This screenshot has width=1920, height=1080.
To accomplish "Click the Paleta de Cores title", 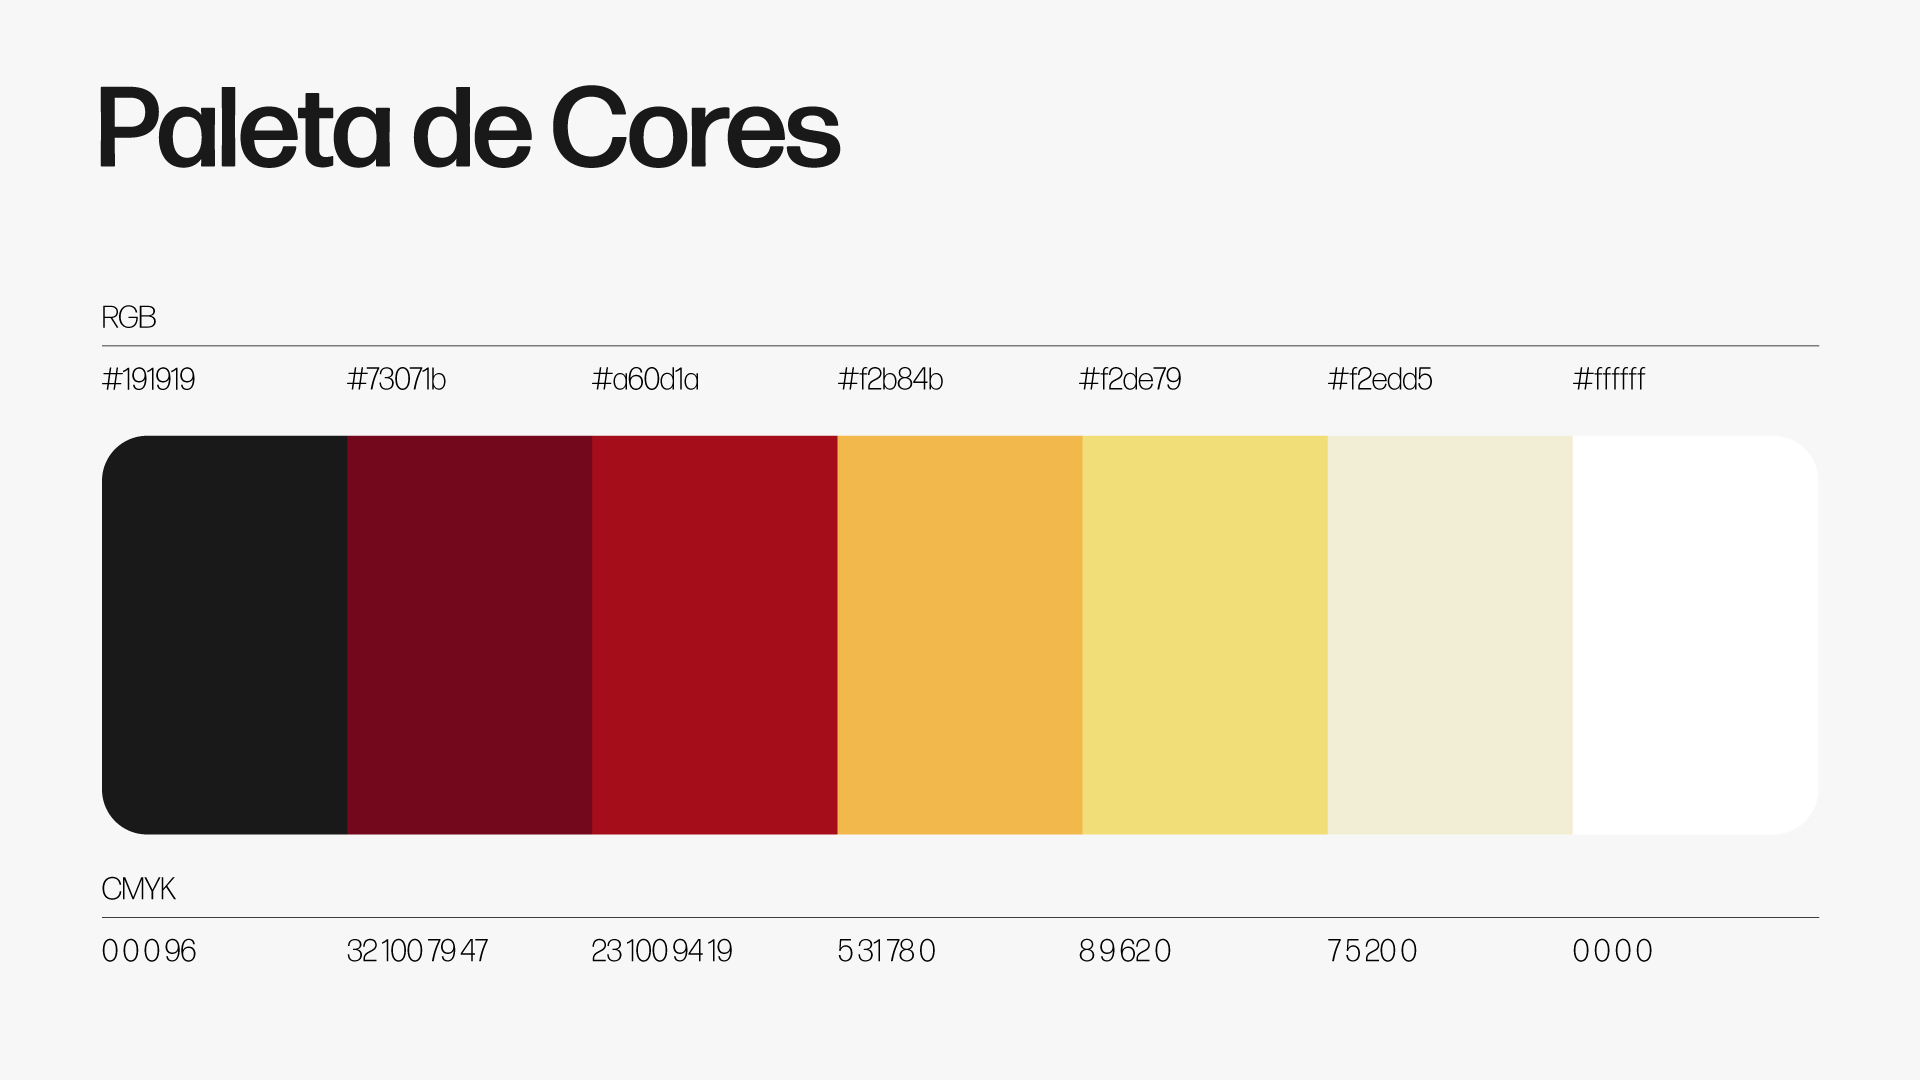I will pyautogui.click(x=469, y=128).
